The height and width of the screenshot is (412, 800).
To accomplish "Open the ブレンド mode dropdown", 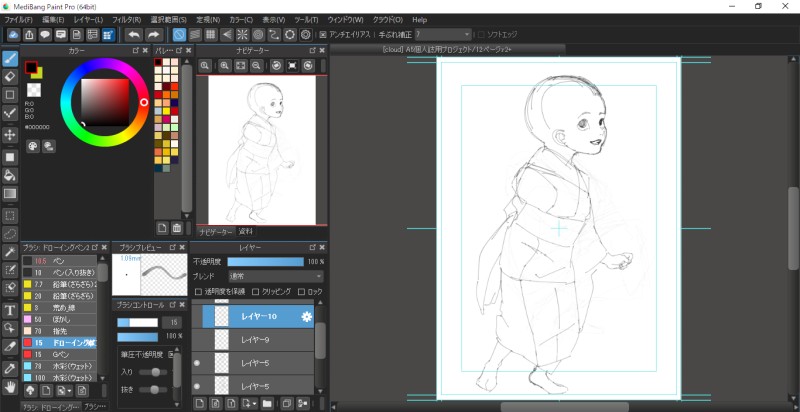I will 276,276.
